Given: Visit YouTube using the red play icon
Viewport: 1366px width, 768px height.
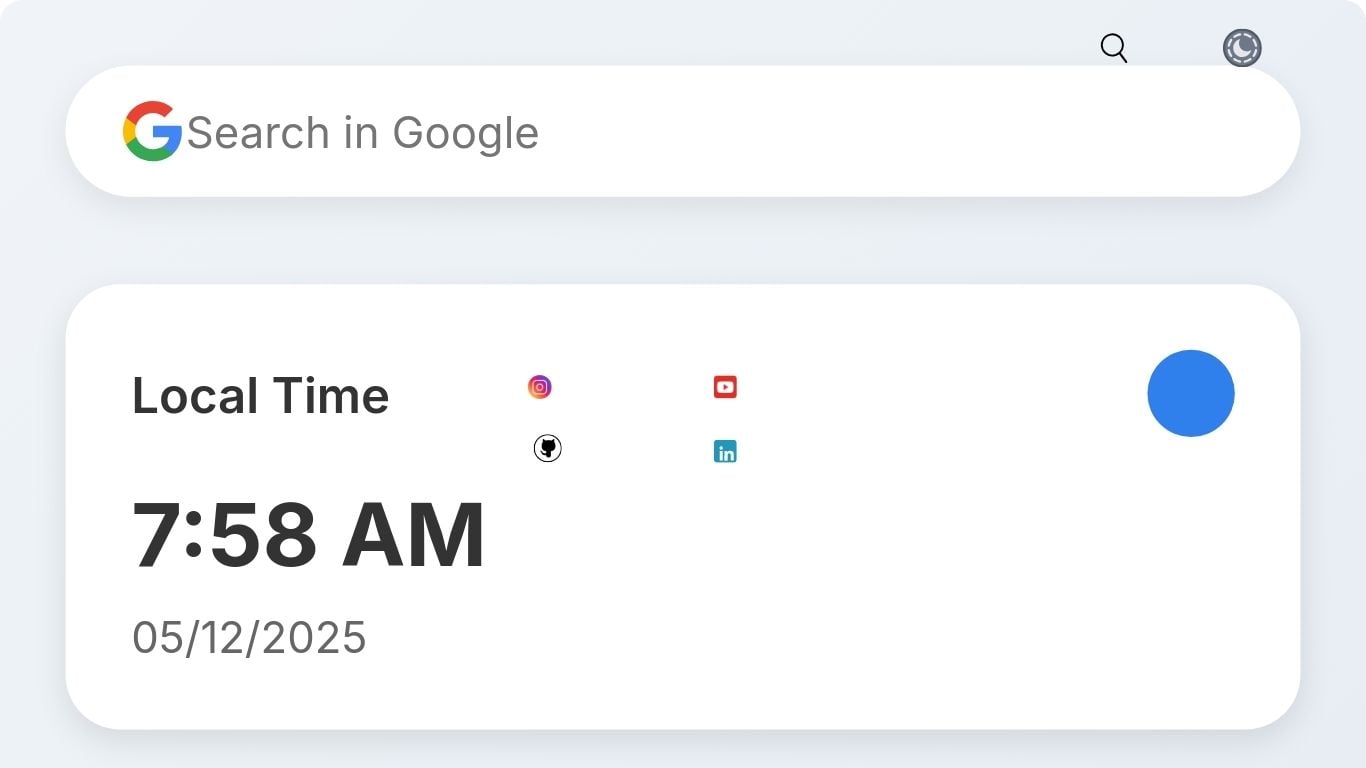Looking at the screenshot, I should [x=725, y=387].
